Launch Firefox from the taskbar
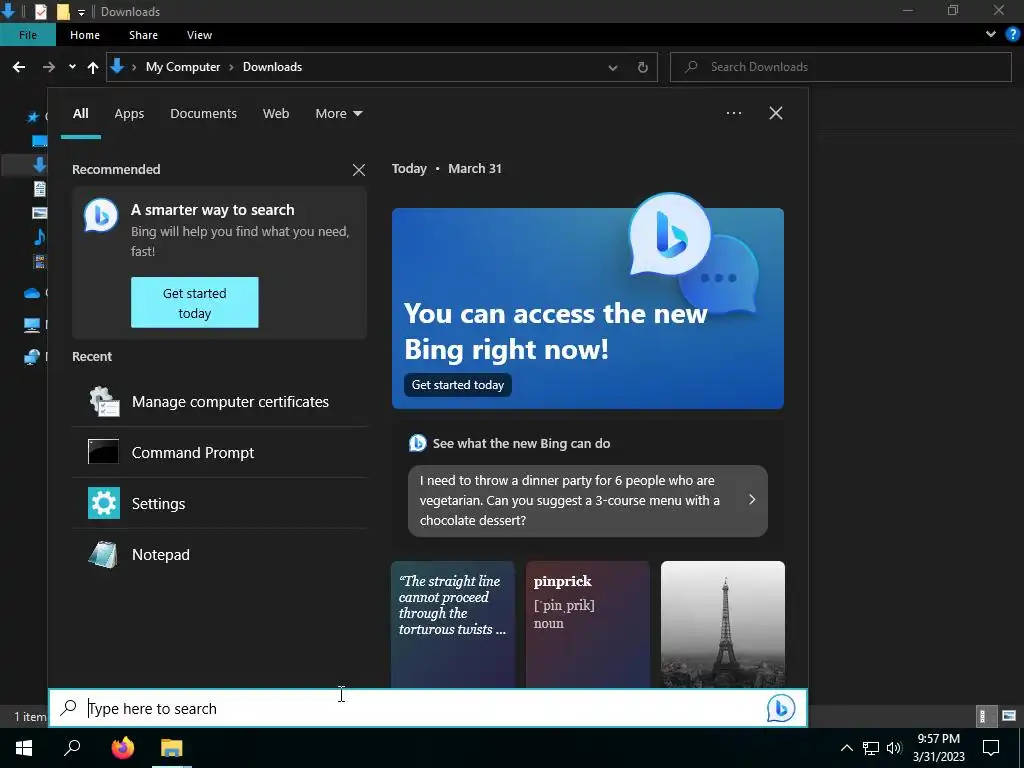1024x768 pixels. point(122,748)
